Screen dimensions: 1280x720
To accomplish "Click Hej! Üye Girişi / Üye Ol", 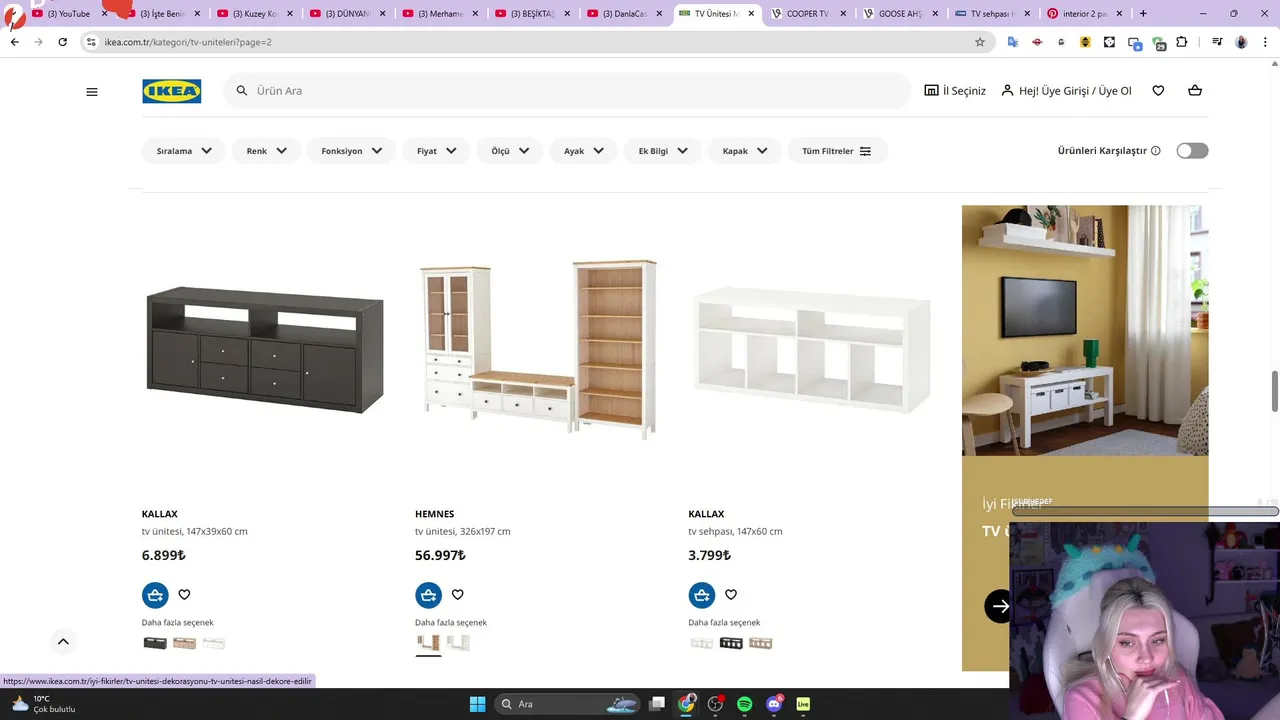I will (x=1066, y=91).
